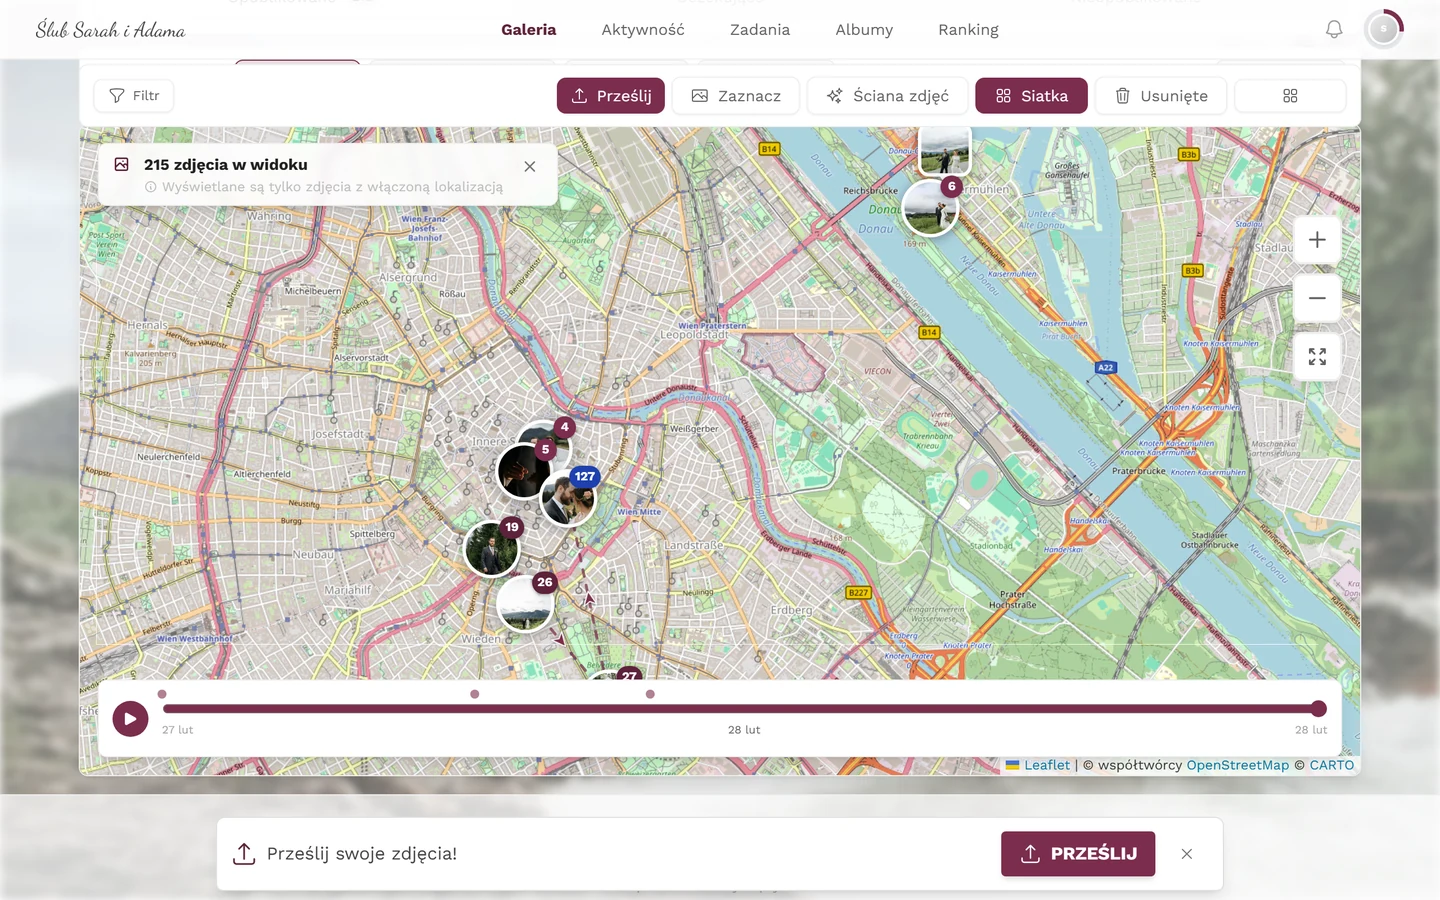Close the 215 zdjęcia w widoku panel
Screen dimensions: 1440x900
(530, 167)
